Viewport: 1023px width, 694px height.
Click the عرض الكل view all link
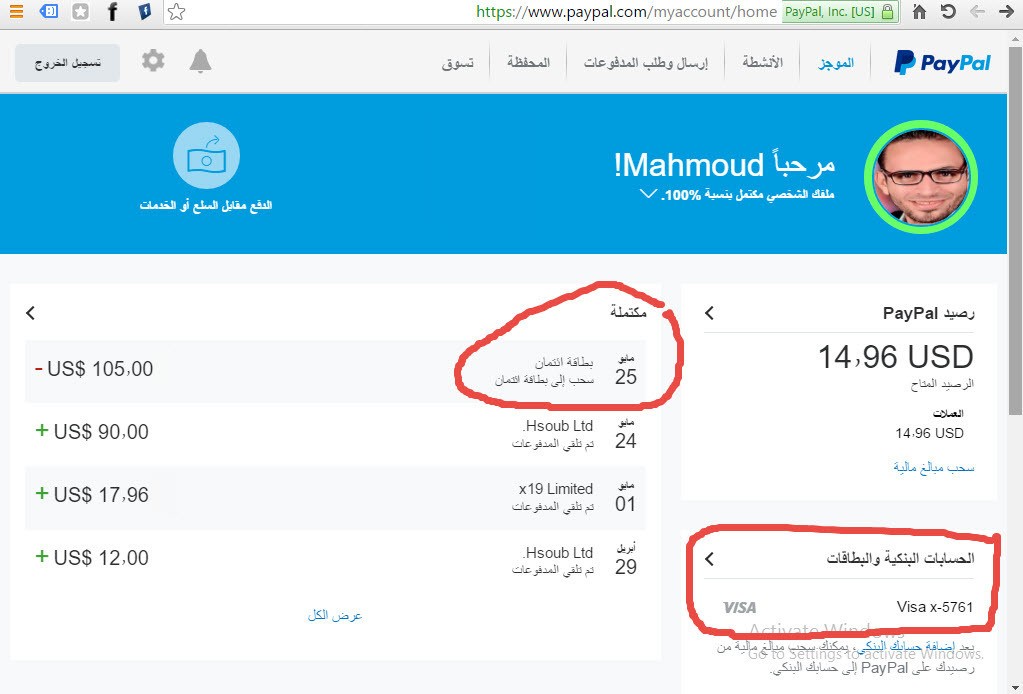pyautogui.click(x=335, y=615)
